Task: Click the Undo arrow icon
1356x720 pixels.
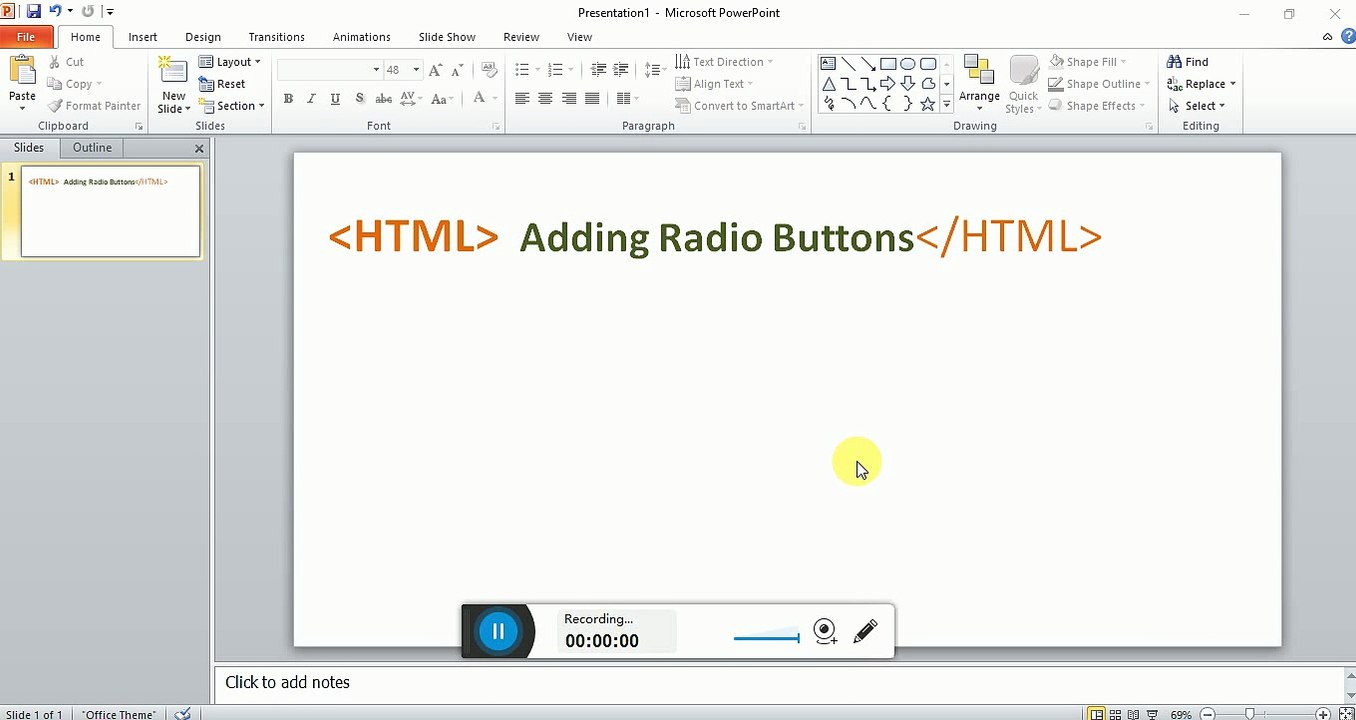Action: click(55, 12)
